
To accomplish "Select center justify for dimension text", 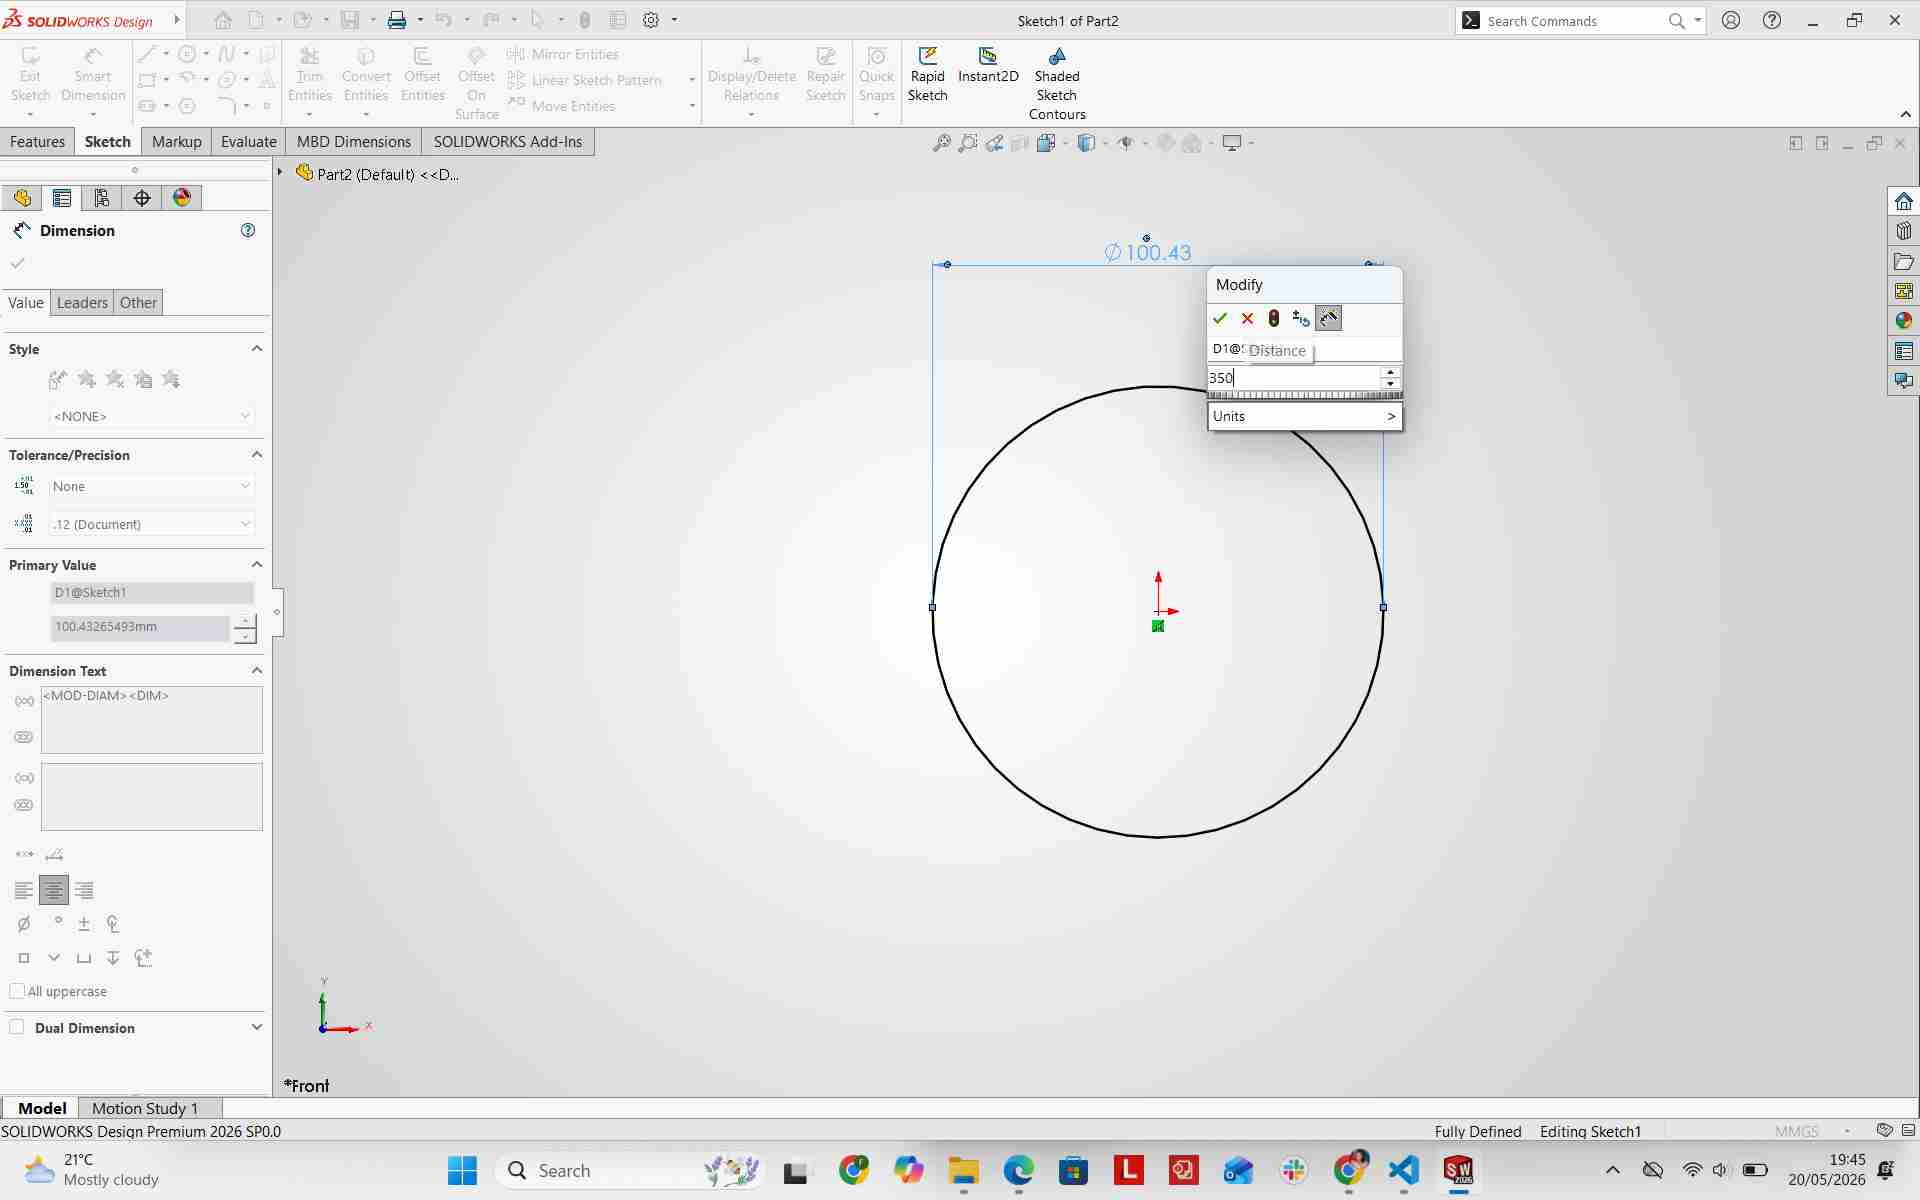I will click(x=54, y=890).
